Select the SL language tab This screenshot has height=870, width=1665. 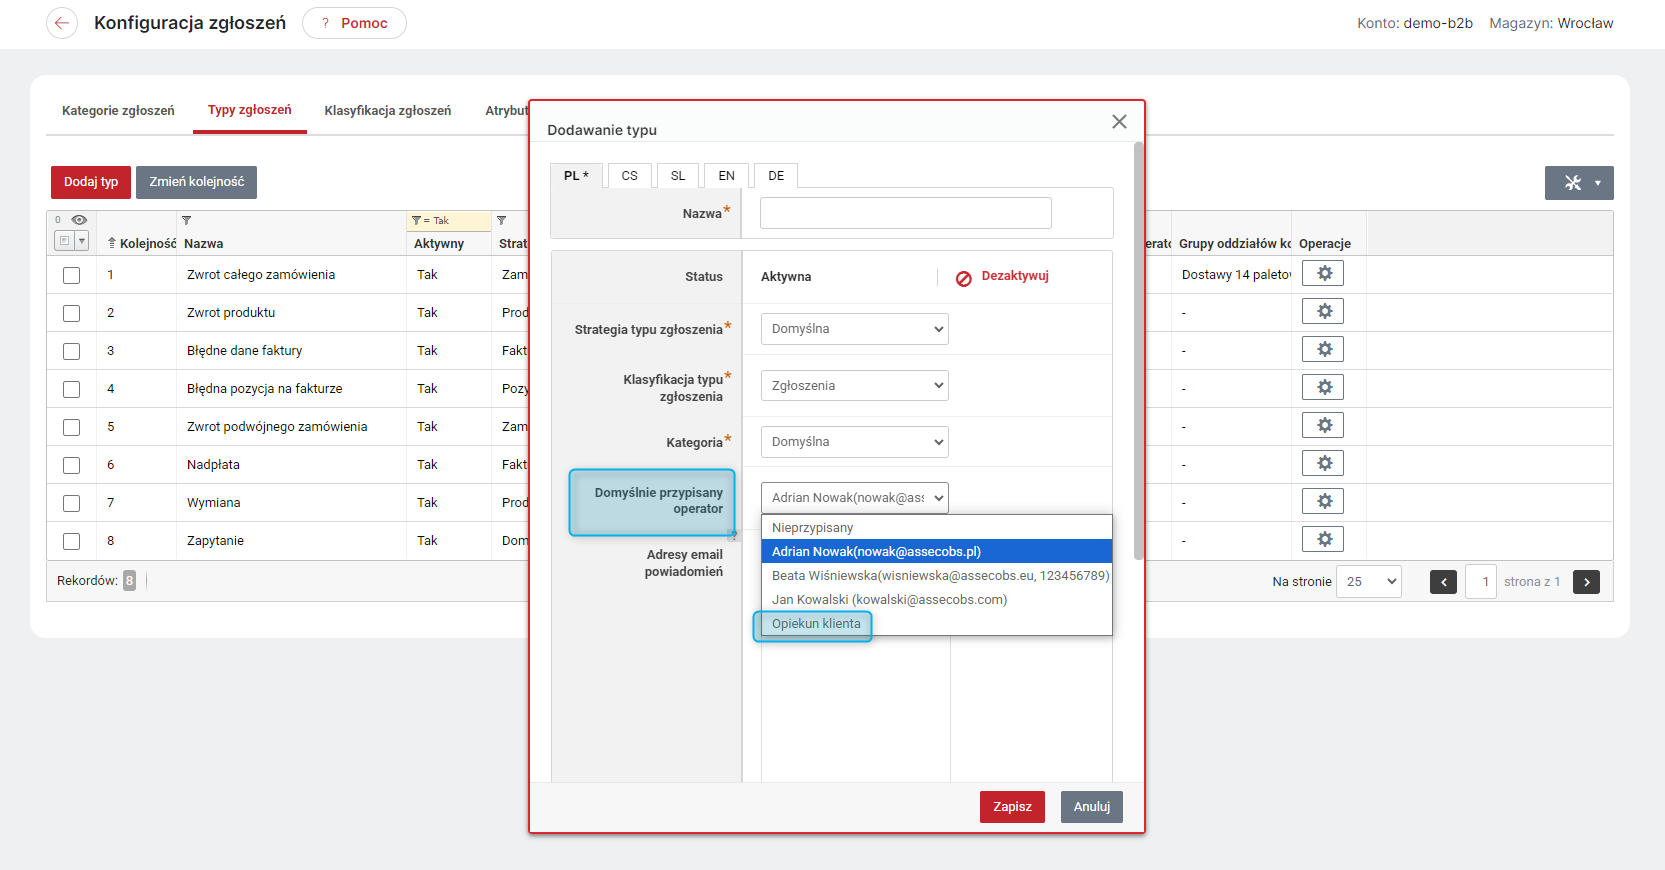(x=678, y=176)
